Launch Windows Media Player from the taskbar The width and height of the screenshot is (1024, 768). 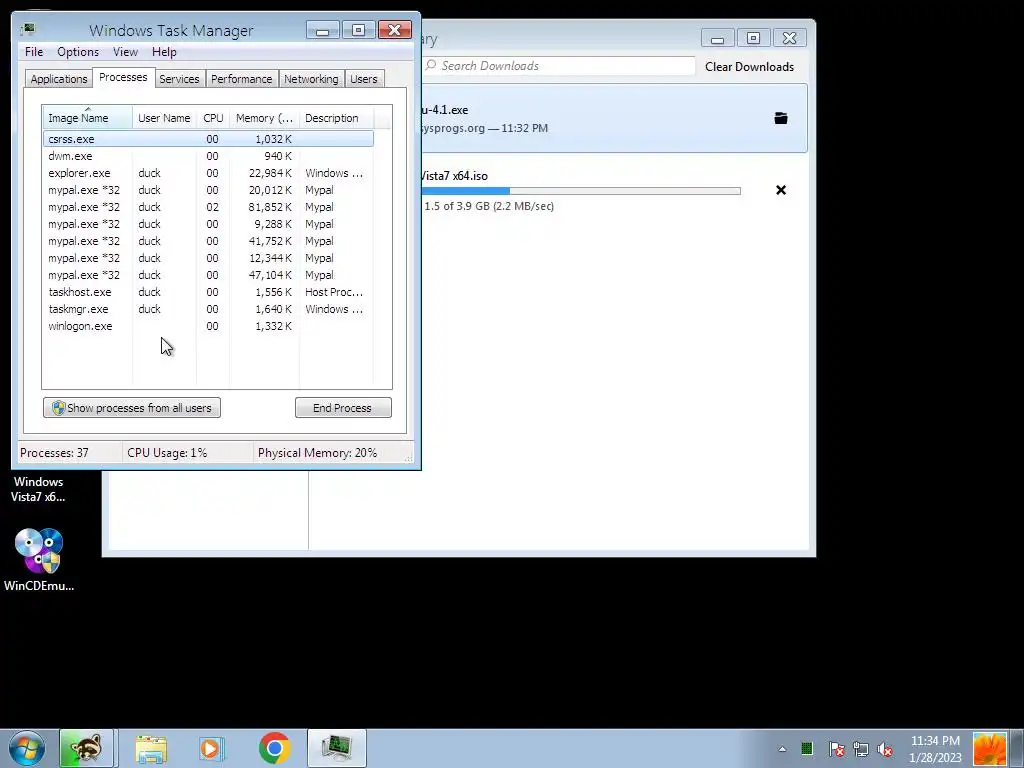[x=212, y=748]
